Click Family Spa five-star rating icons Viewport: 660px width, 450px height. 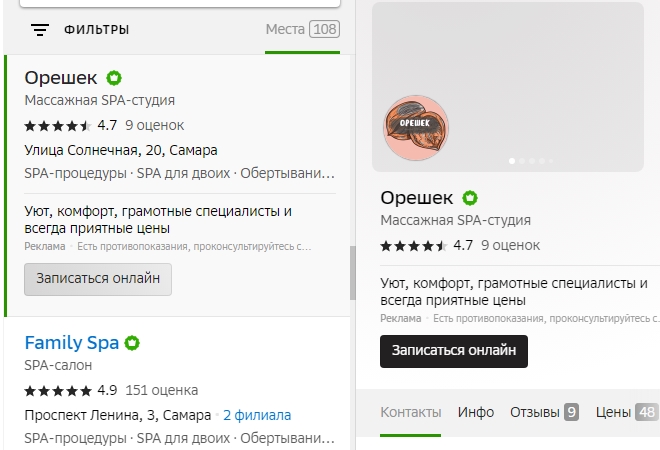click(x=58, y=390)
